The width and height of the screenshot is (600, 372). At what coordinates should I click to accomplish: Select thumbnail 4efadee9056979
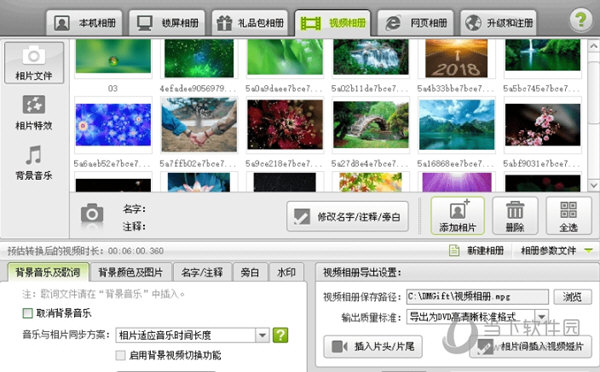pyautogui.click(x=199, y=58)
